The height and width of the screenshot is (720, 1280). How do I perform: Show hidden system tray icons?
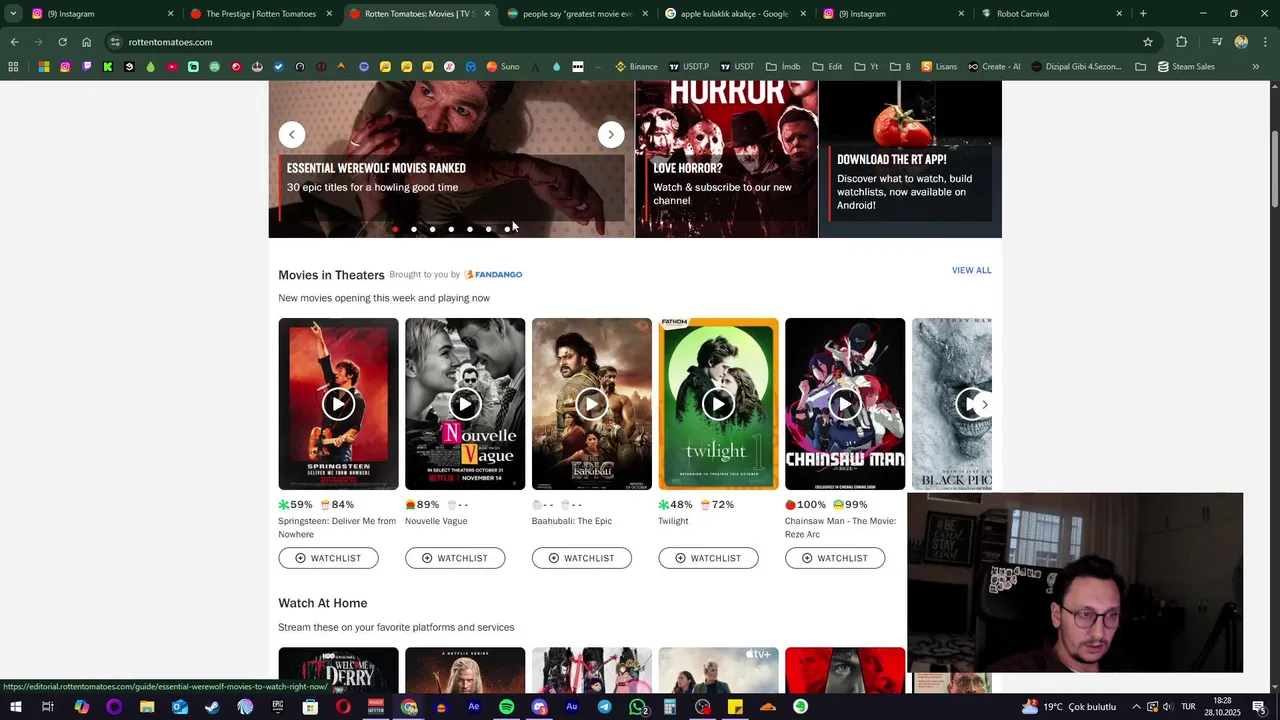[1136, 707]
